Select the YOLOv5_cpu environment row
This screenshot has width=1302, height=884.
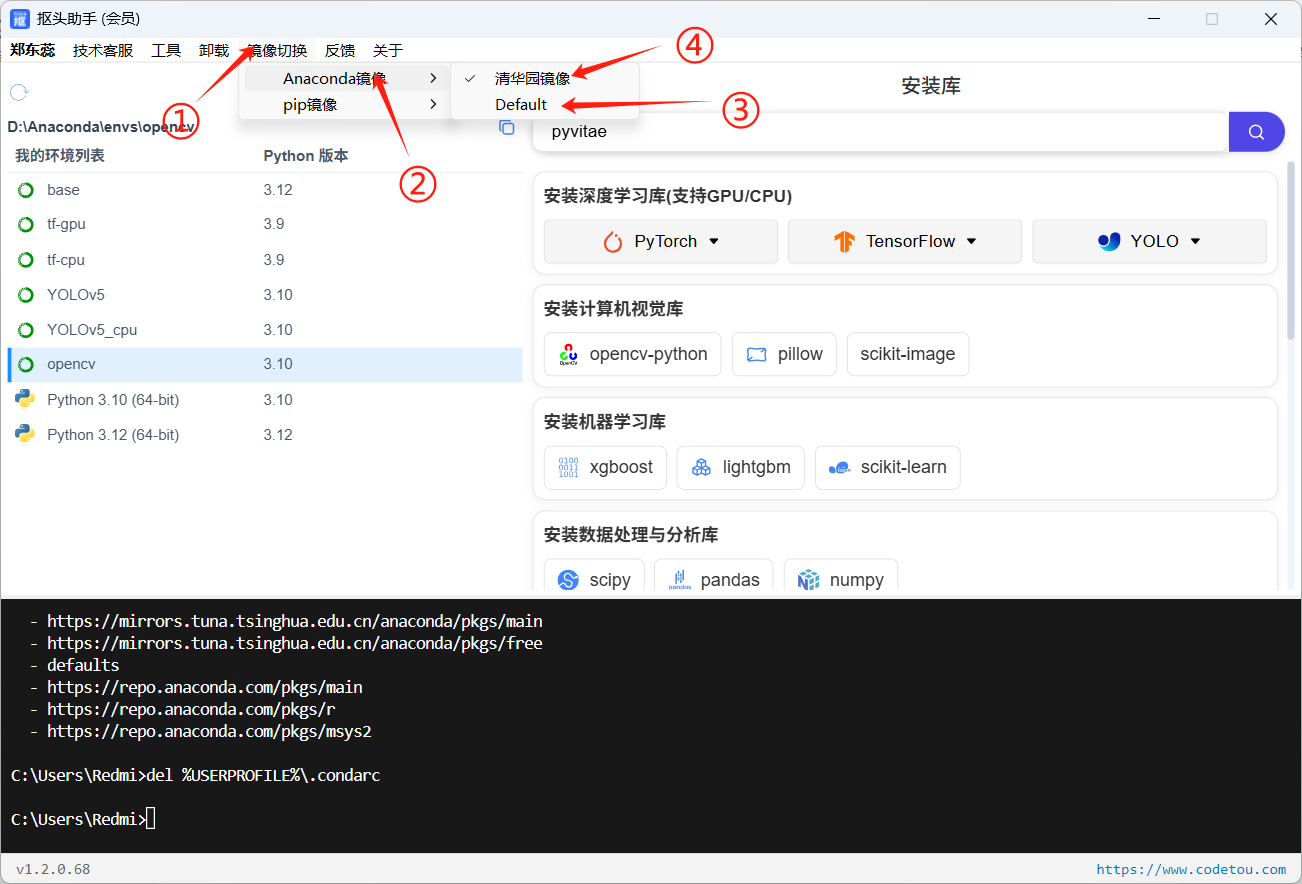pyautogui.click(x=265, y=330)
